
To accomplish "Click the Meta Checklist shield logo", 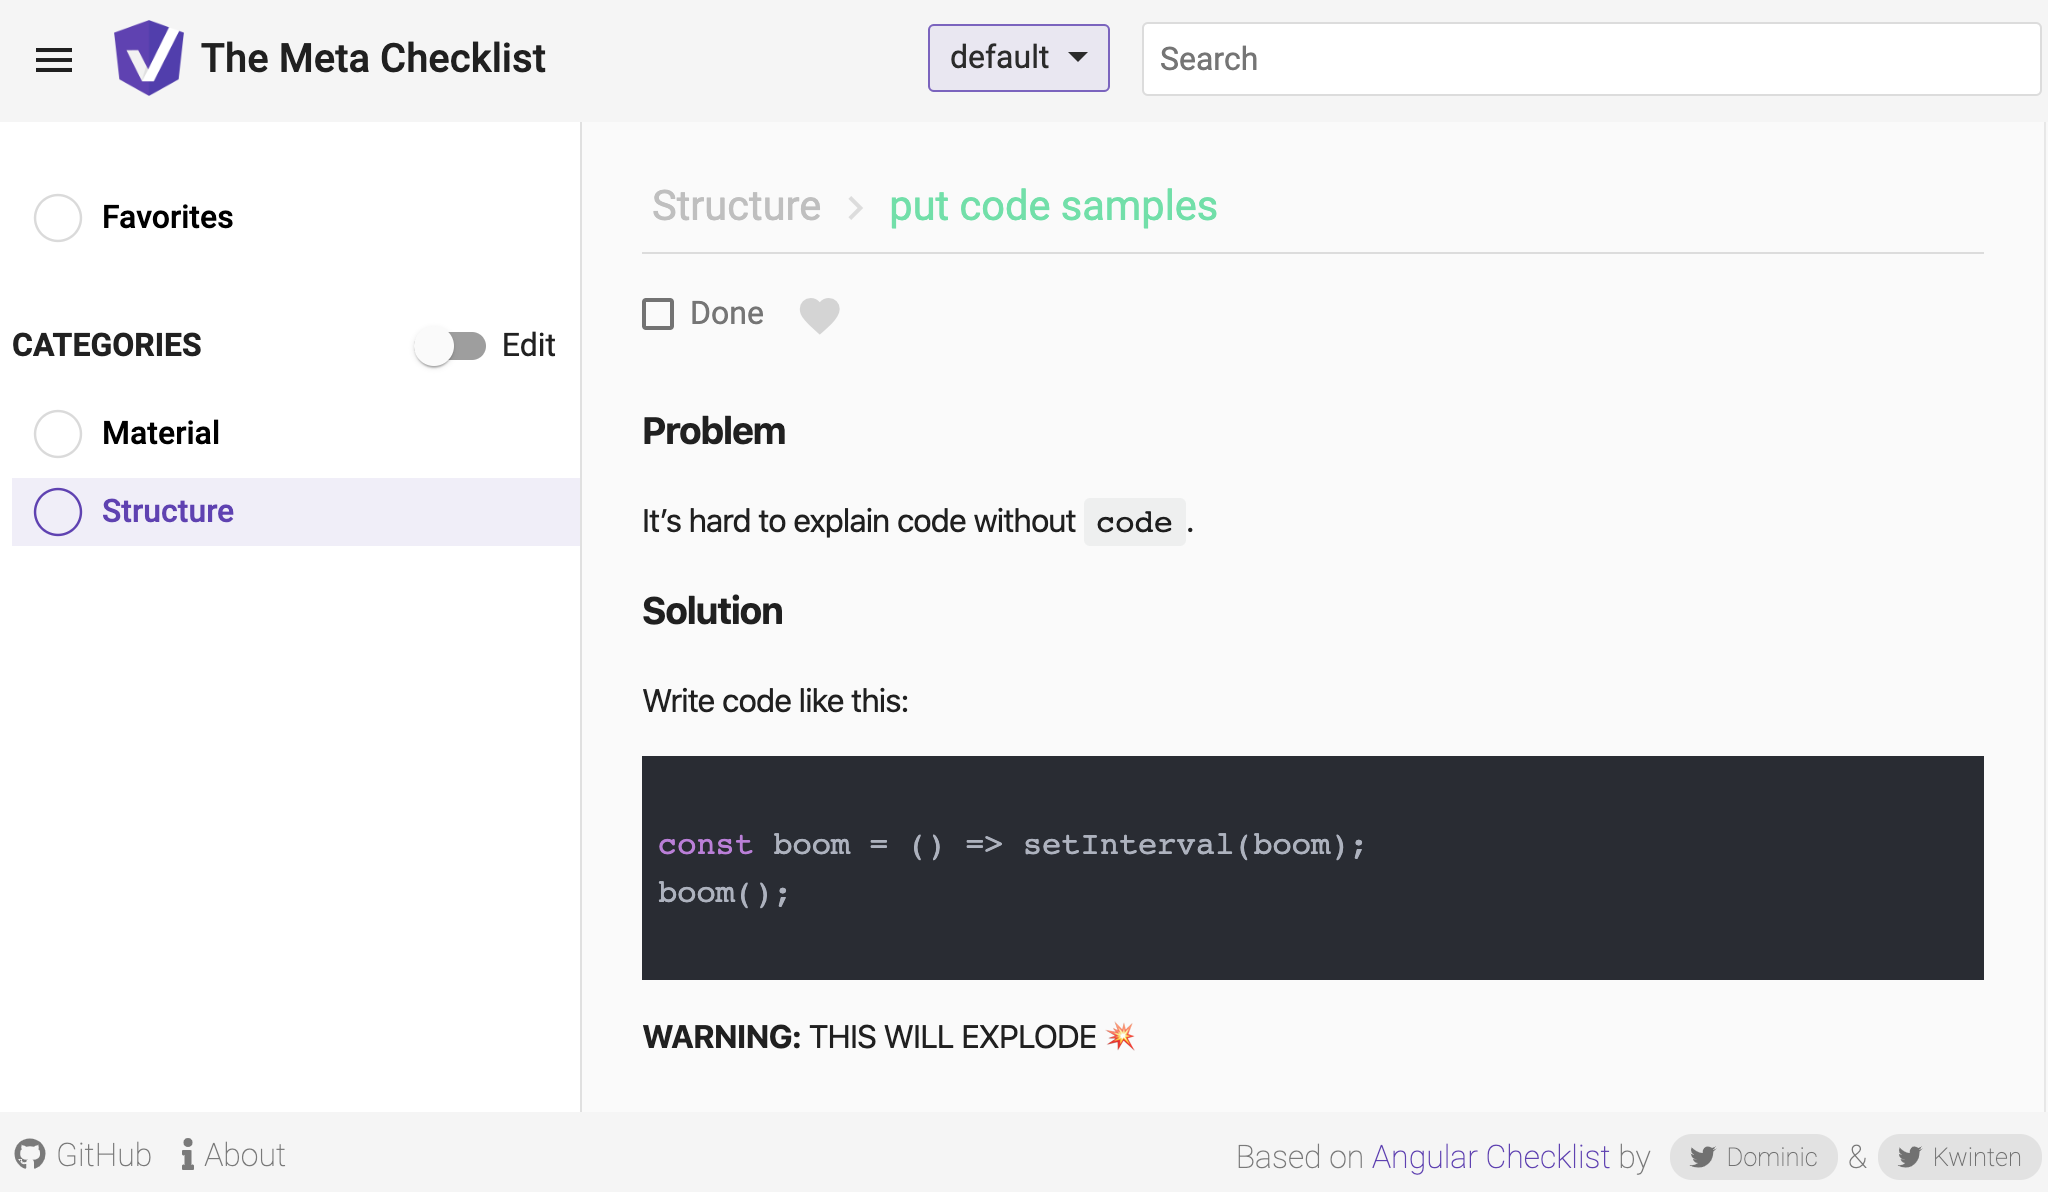I will [x=148, y=58].
